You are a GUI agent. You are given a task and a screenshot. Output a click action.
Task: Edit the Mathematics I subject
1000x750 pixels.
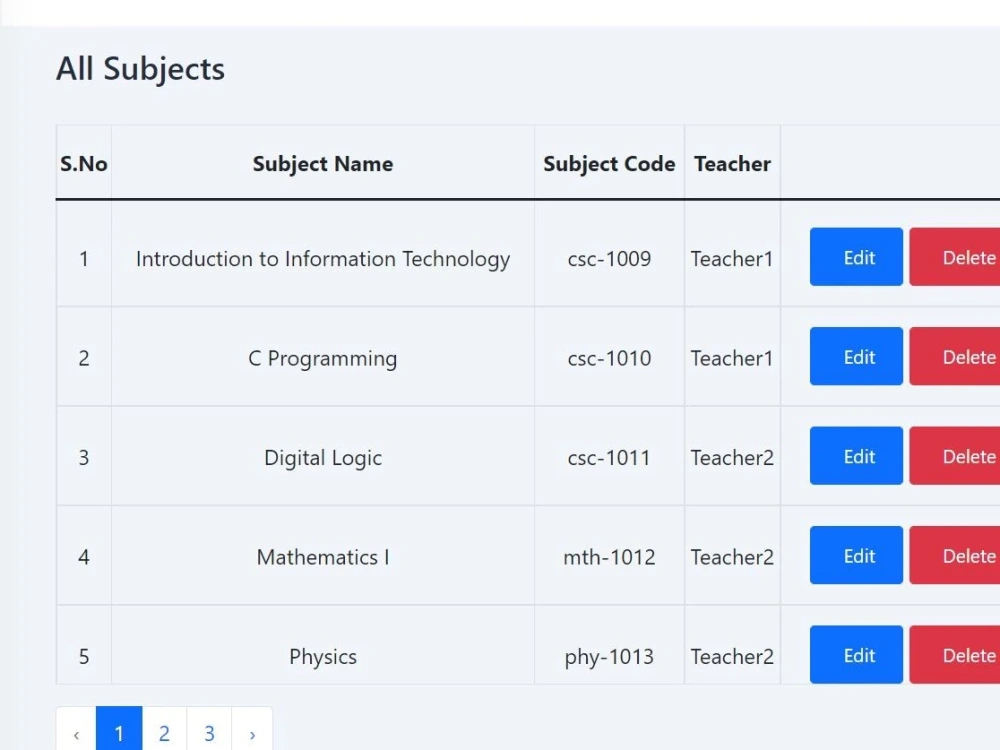point(855,555)
